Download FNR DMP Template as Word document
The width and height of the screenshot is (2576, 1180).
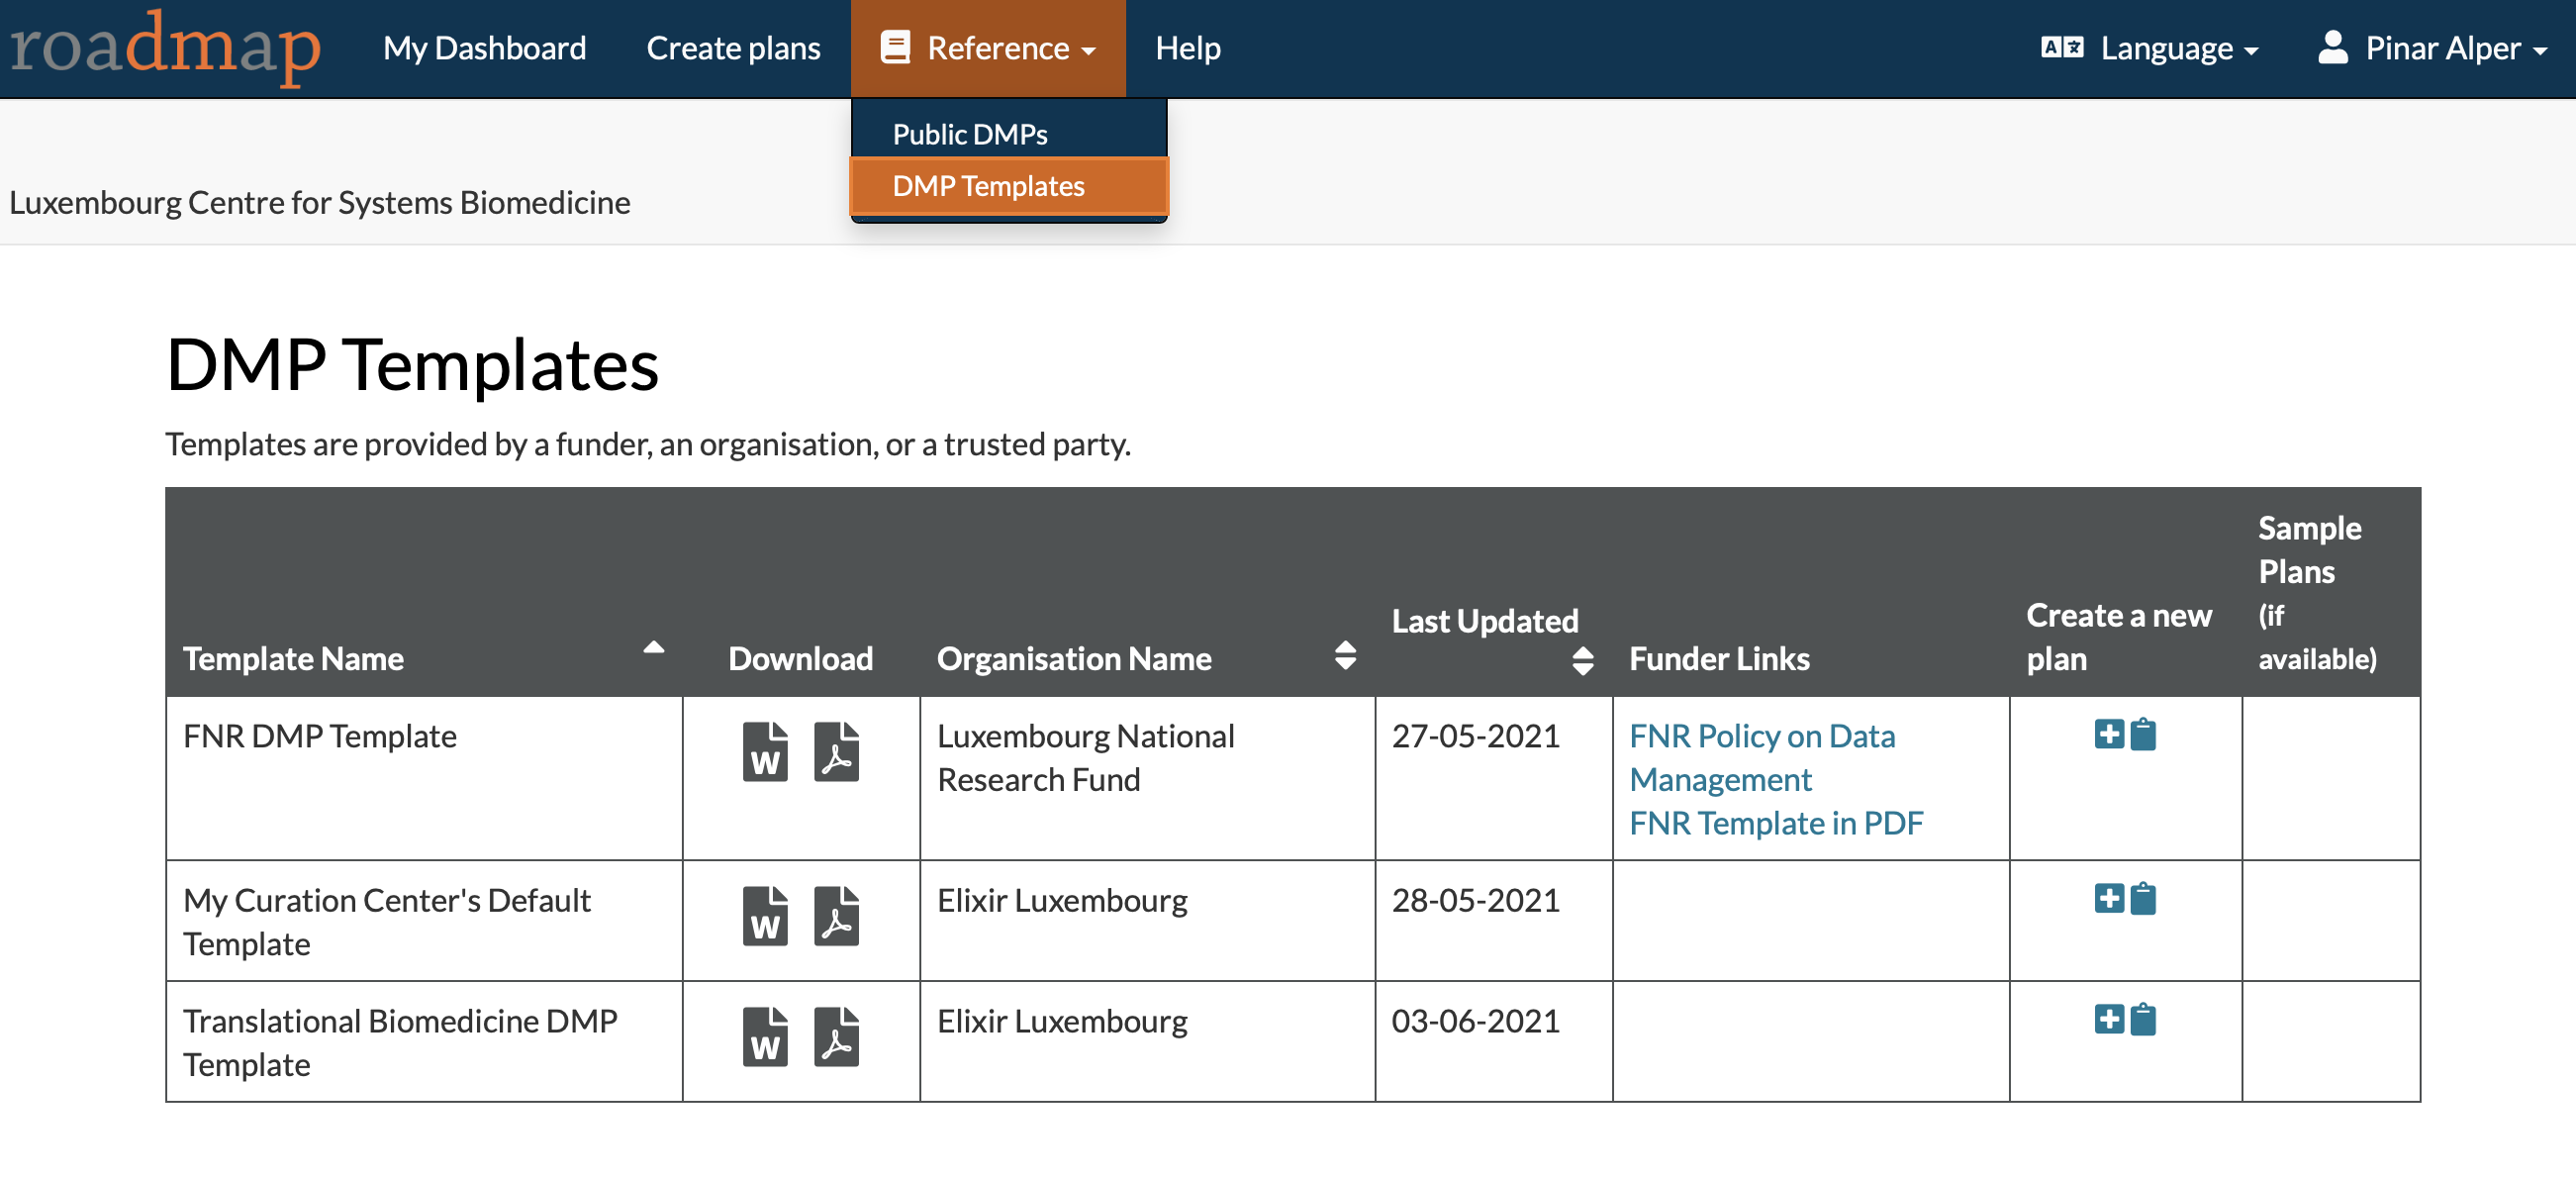point(765,751)
